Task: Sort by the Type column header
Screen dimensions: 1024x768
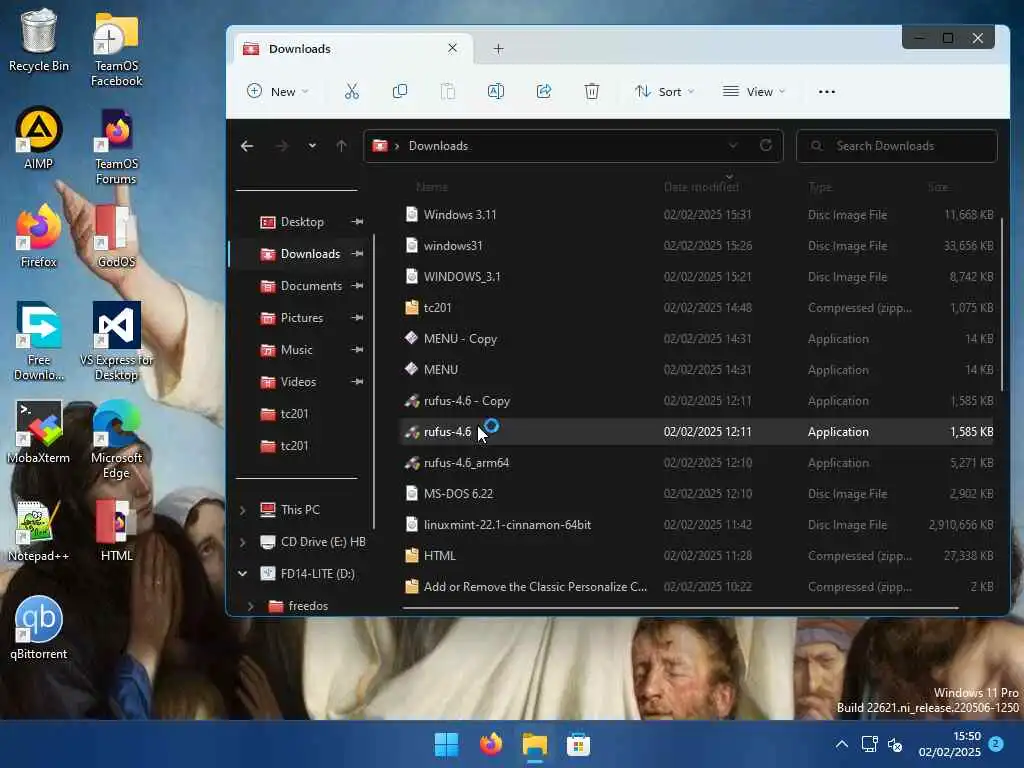Action: (x=820, y=187)
